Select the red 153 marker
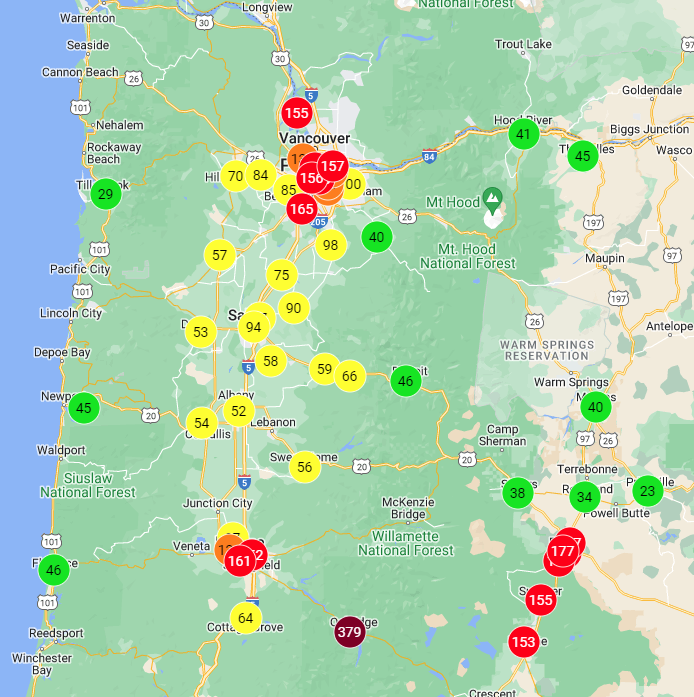This screenshot has width=694, height=697. [524, 642]
